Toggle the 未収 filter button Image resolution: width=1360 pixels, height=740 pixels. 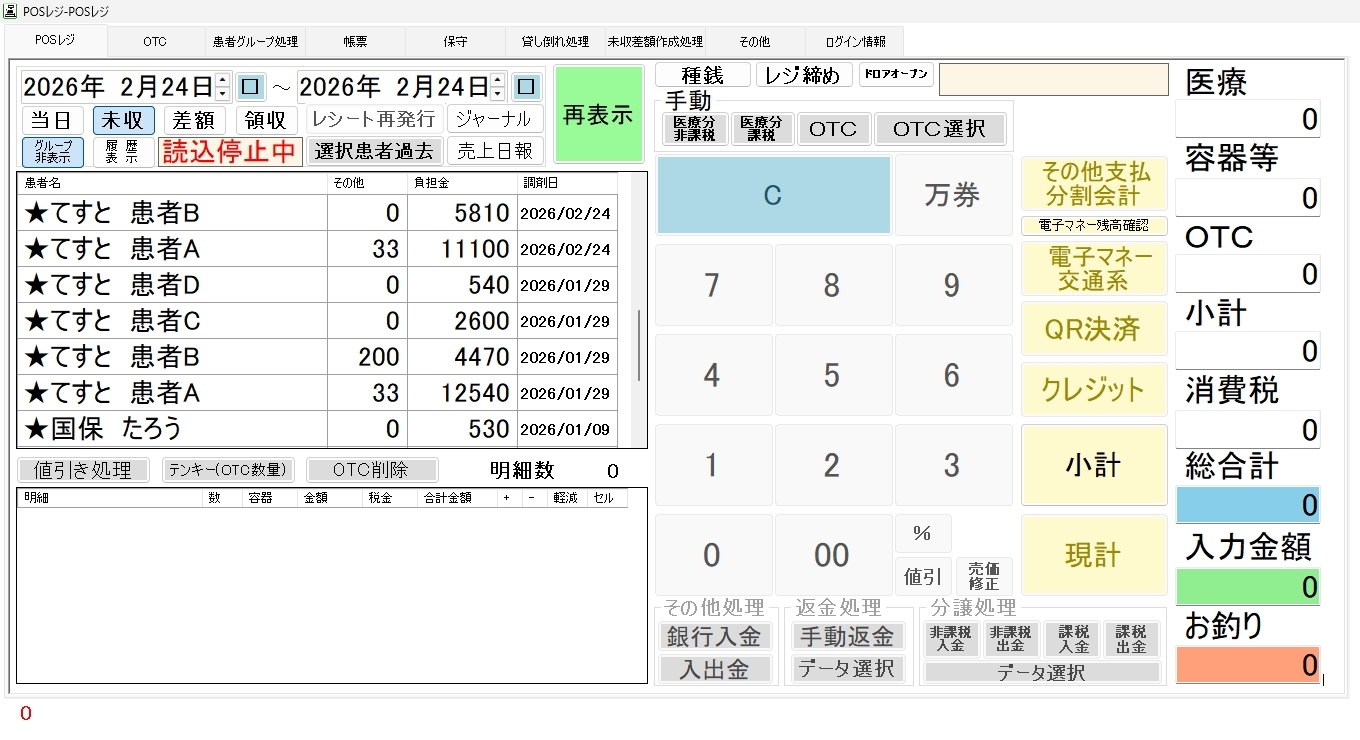[x=124, y=120]
